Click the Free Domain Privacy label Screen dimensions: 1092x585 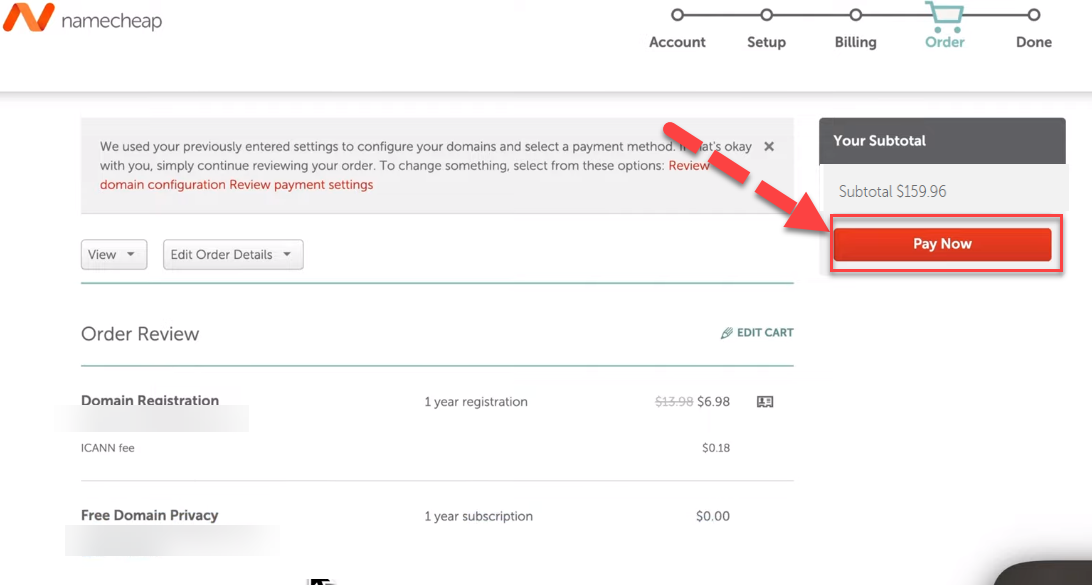tap(150, 515)
